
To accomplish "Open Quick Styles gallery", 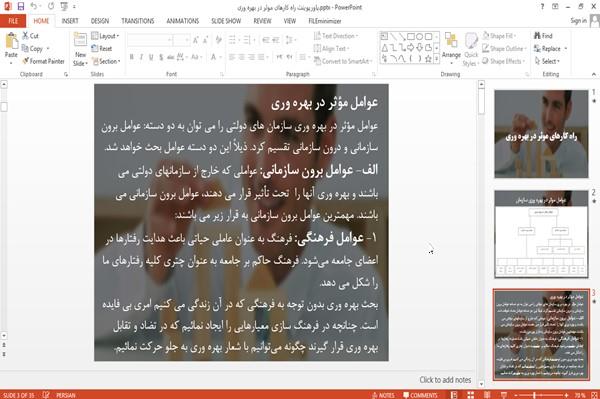I will point(471,49).
